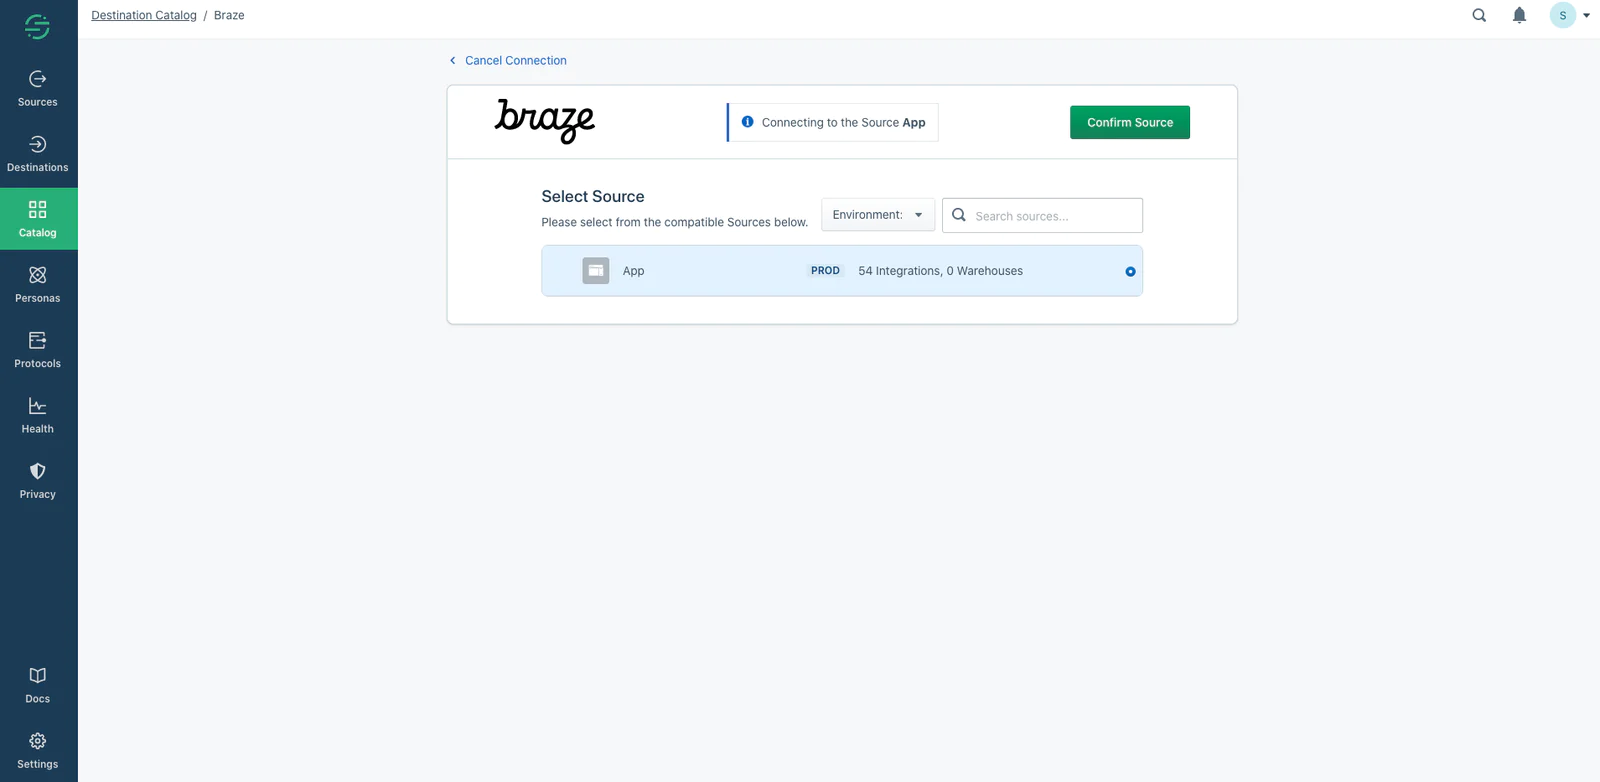Open the Privacy section
1600x782 pixels.
(x=38, y=481)
